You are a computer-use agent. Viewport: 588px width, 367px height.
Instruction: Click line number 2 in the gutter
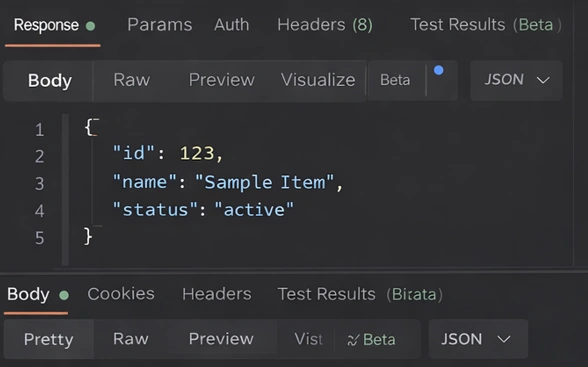(39, 156)
